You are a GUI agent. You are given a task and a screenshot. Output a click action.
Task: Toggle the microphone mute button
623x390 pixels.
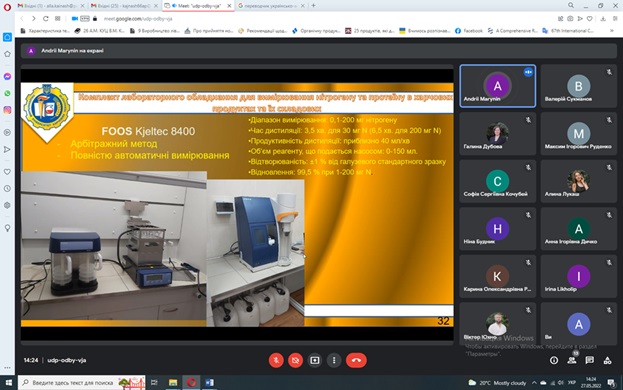276,360
